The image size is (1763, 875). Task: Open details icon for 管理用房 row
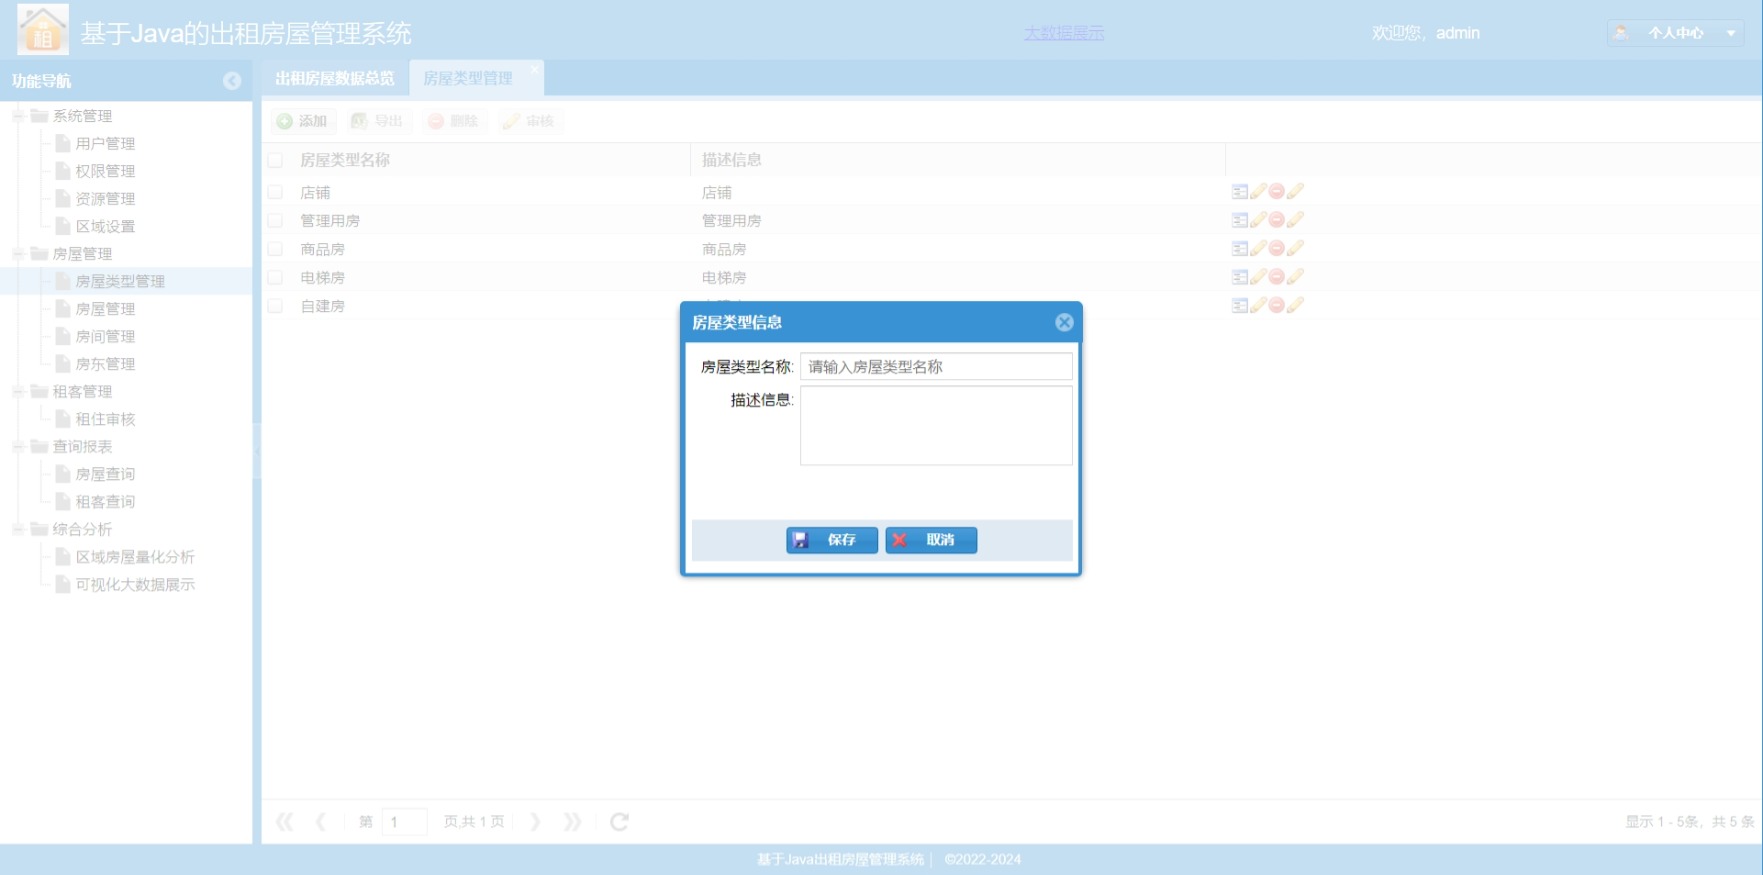click(x=1240, y=220)
